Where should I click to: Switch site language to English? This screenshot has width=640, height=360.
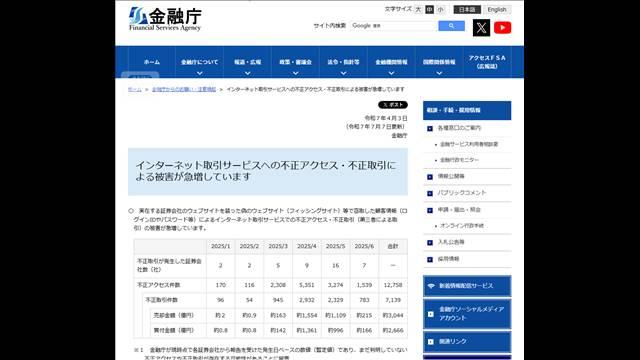(x=497, y=9)
